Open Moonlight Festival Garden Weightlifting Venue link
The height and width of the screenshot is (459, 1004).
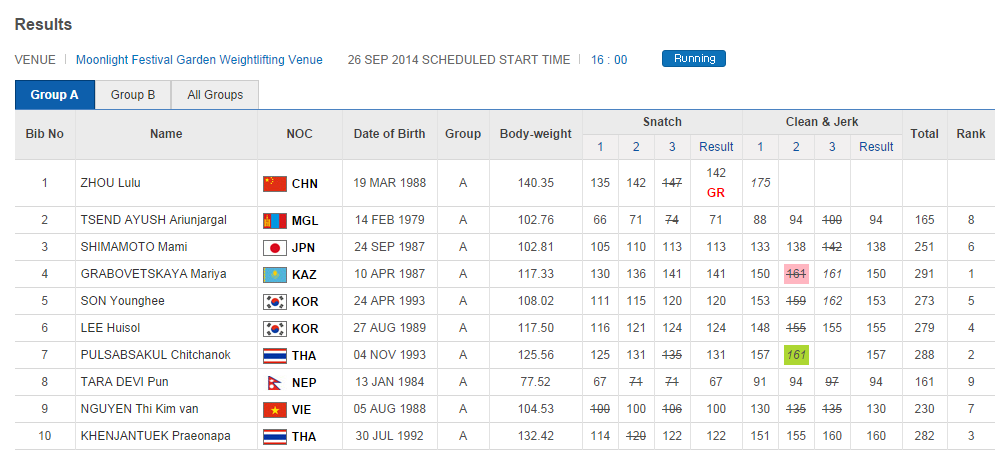(x=199, y=60)
